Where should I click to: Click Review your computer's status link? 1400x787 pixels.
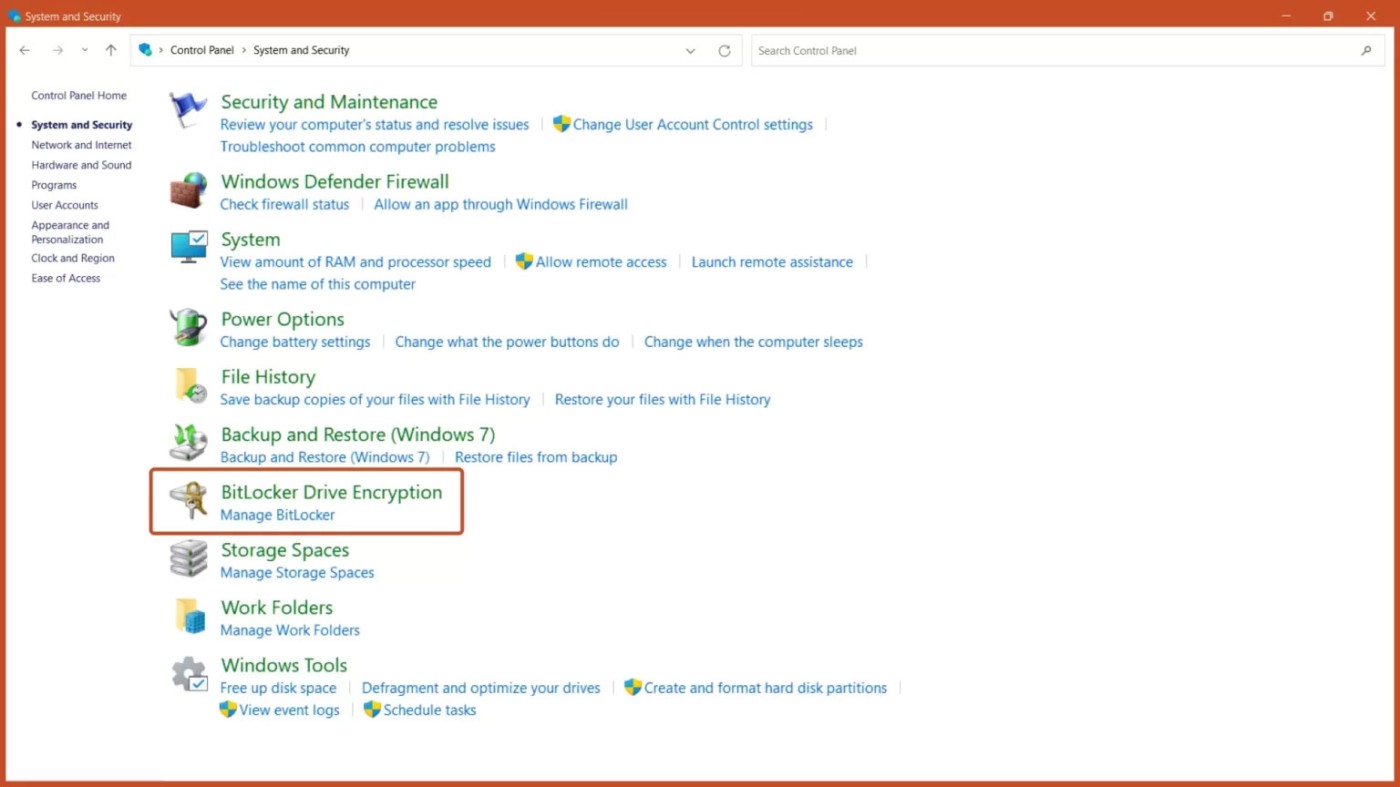pos(374,125)
